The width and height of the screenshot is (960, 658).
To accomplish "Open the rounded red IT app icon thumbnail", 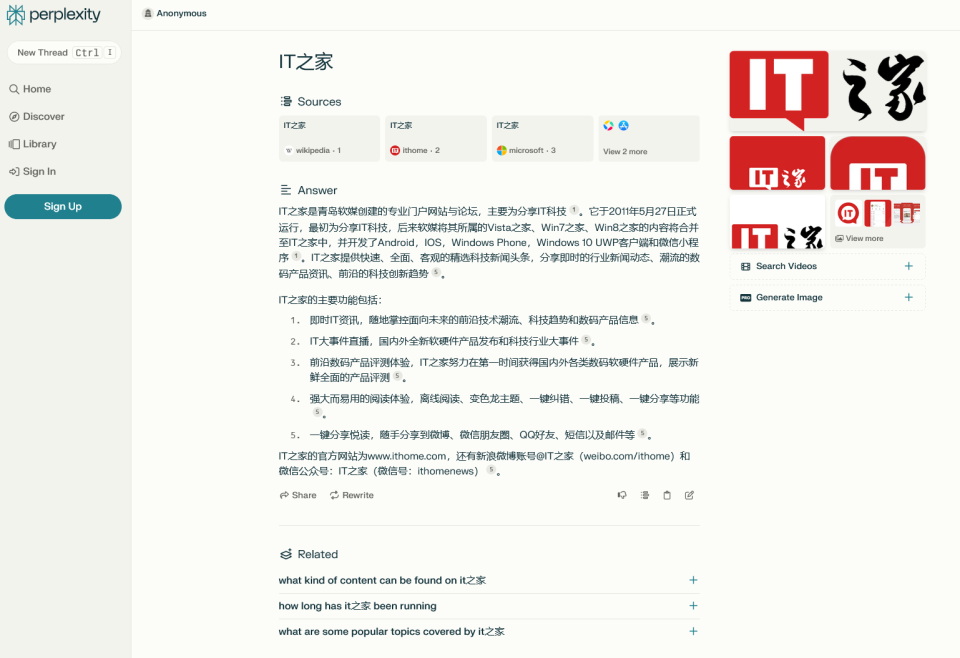I will [878, 163].
